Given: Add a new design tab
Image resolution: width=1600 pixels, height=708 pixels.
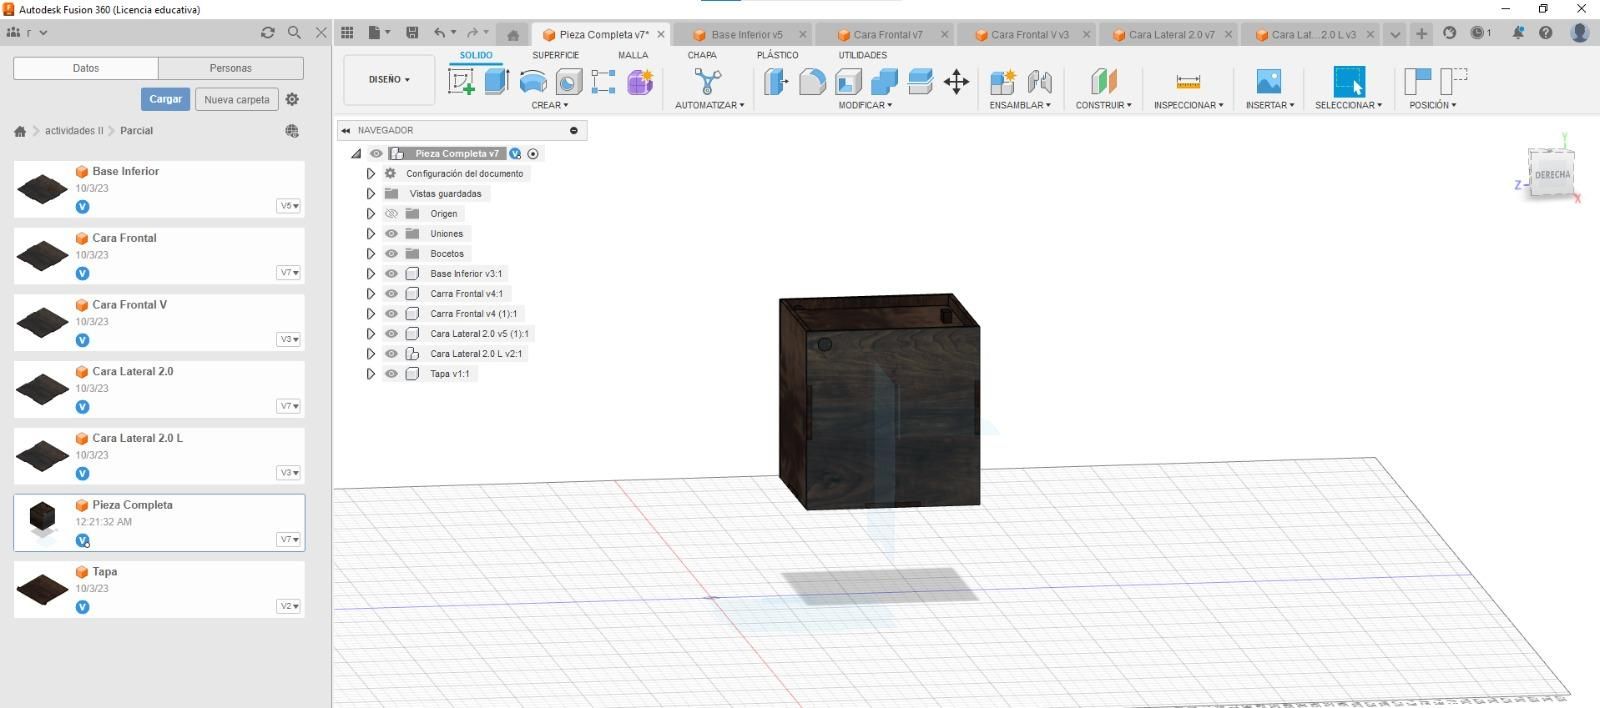Looking at the screenshot, I should tap(1421, 33).
